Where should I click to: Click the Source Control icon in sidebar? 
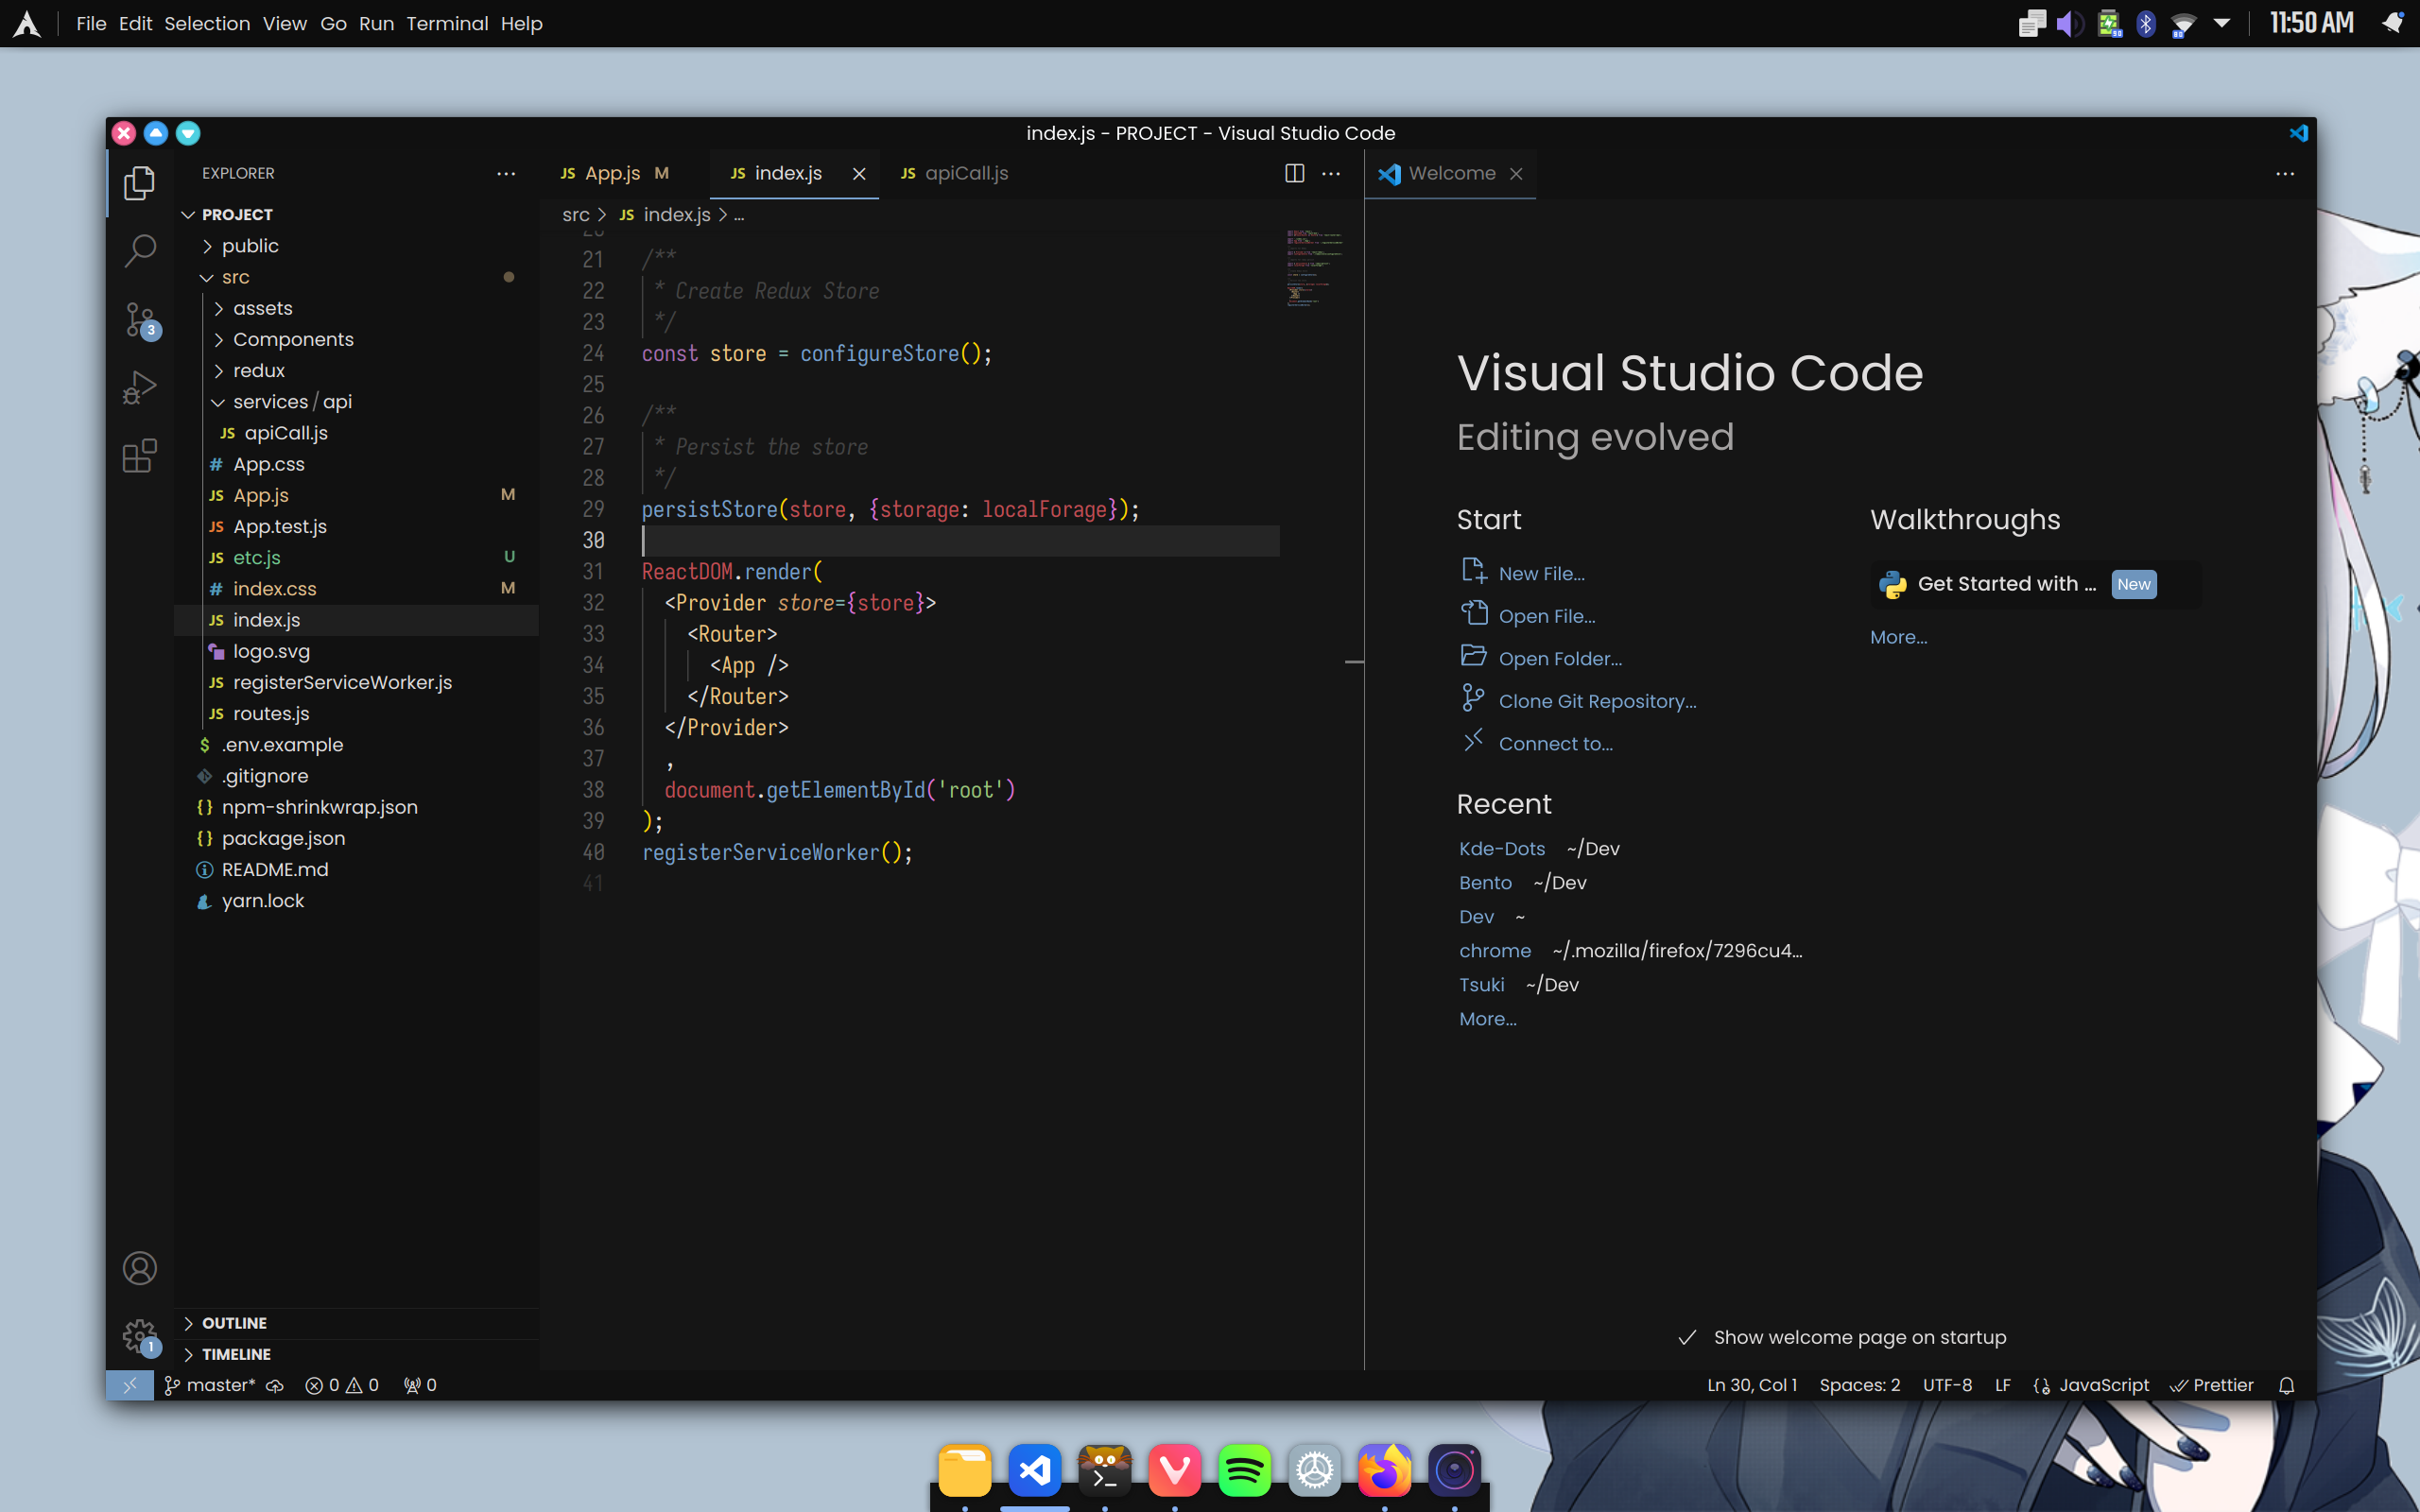(x=139, y=318)
